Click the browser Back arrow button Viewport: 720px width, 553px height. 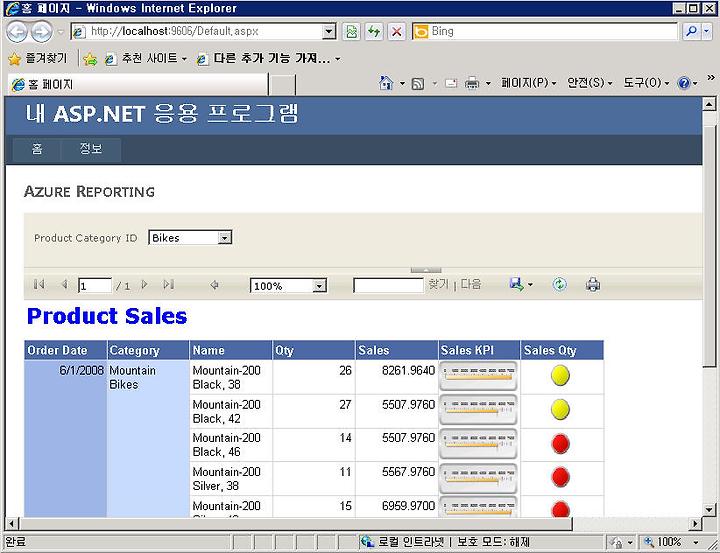17,32
